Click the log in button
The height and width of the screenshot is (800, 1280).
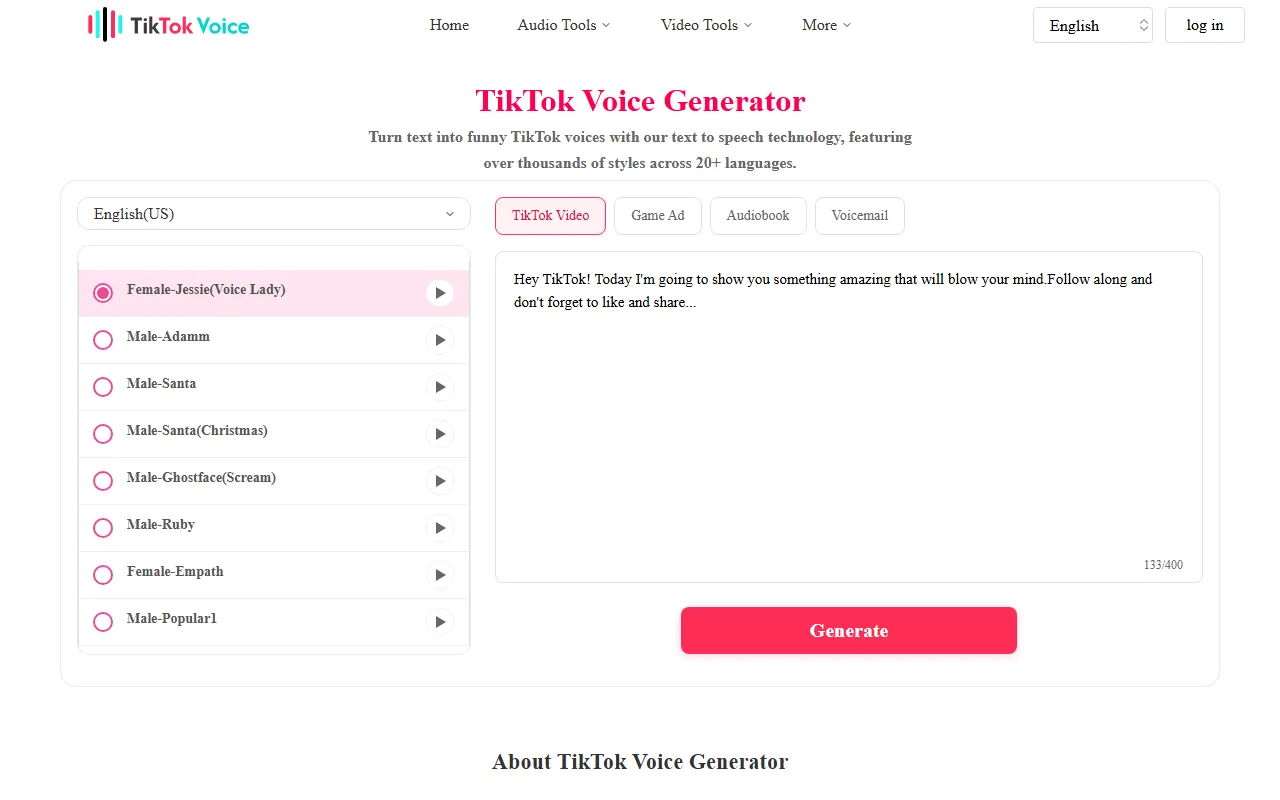tap(1204, 26)
